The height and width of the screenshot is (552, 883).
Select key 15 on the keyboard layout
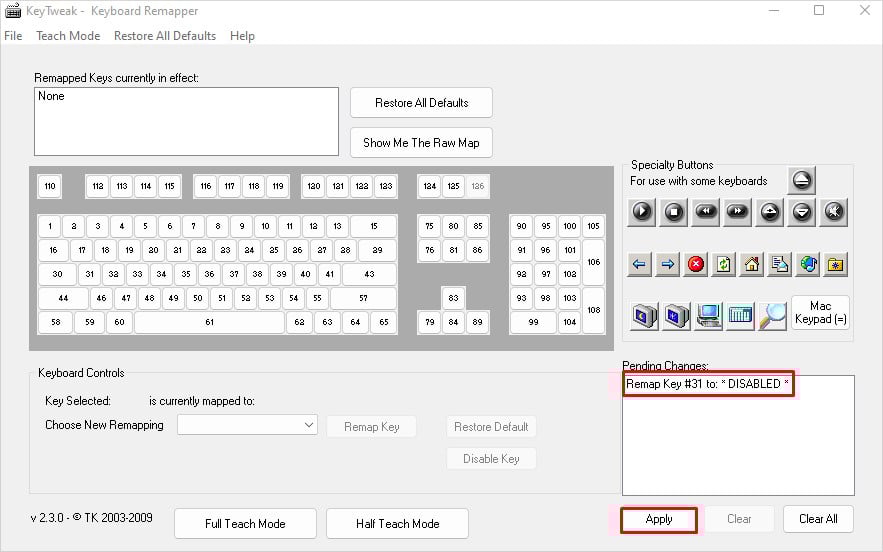[373, 226]
